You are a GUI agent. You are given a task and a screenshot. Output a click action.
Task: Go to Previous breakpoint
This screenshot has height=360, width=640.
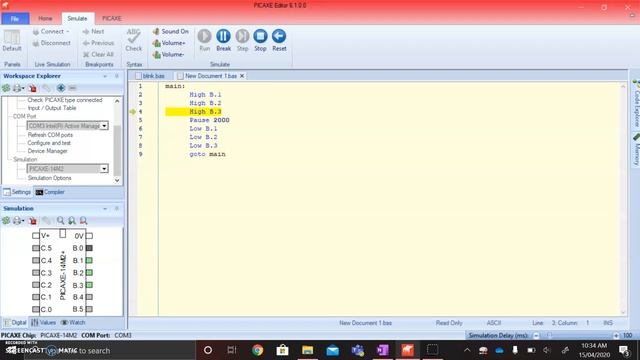point(98,43)
